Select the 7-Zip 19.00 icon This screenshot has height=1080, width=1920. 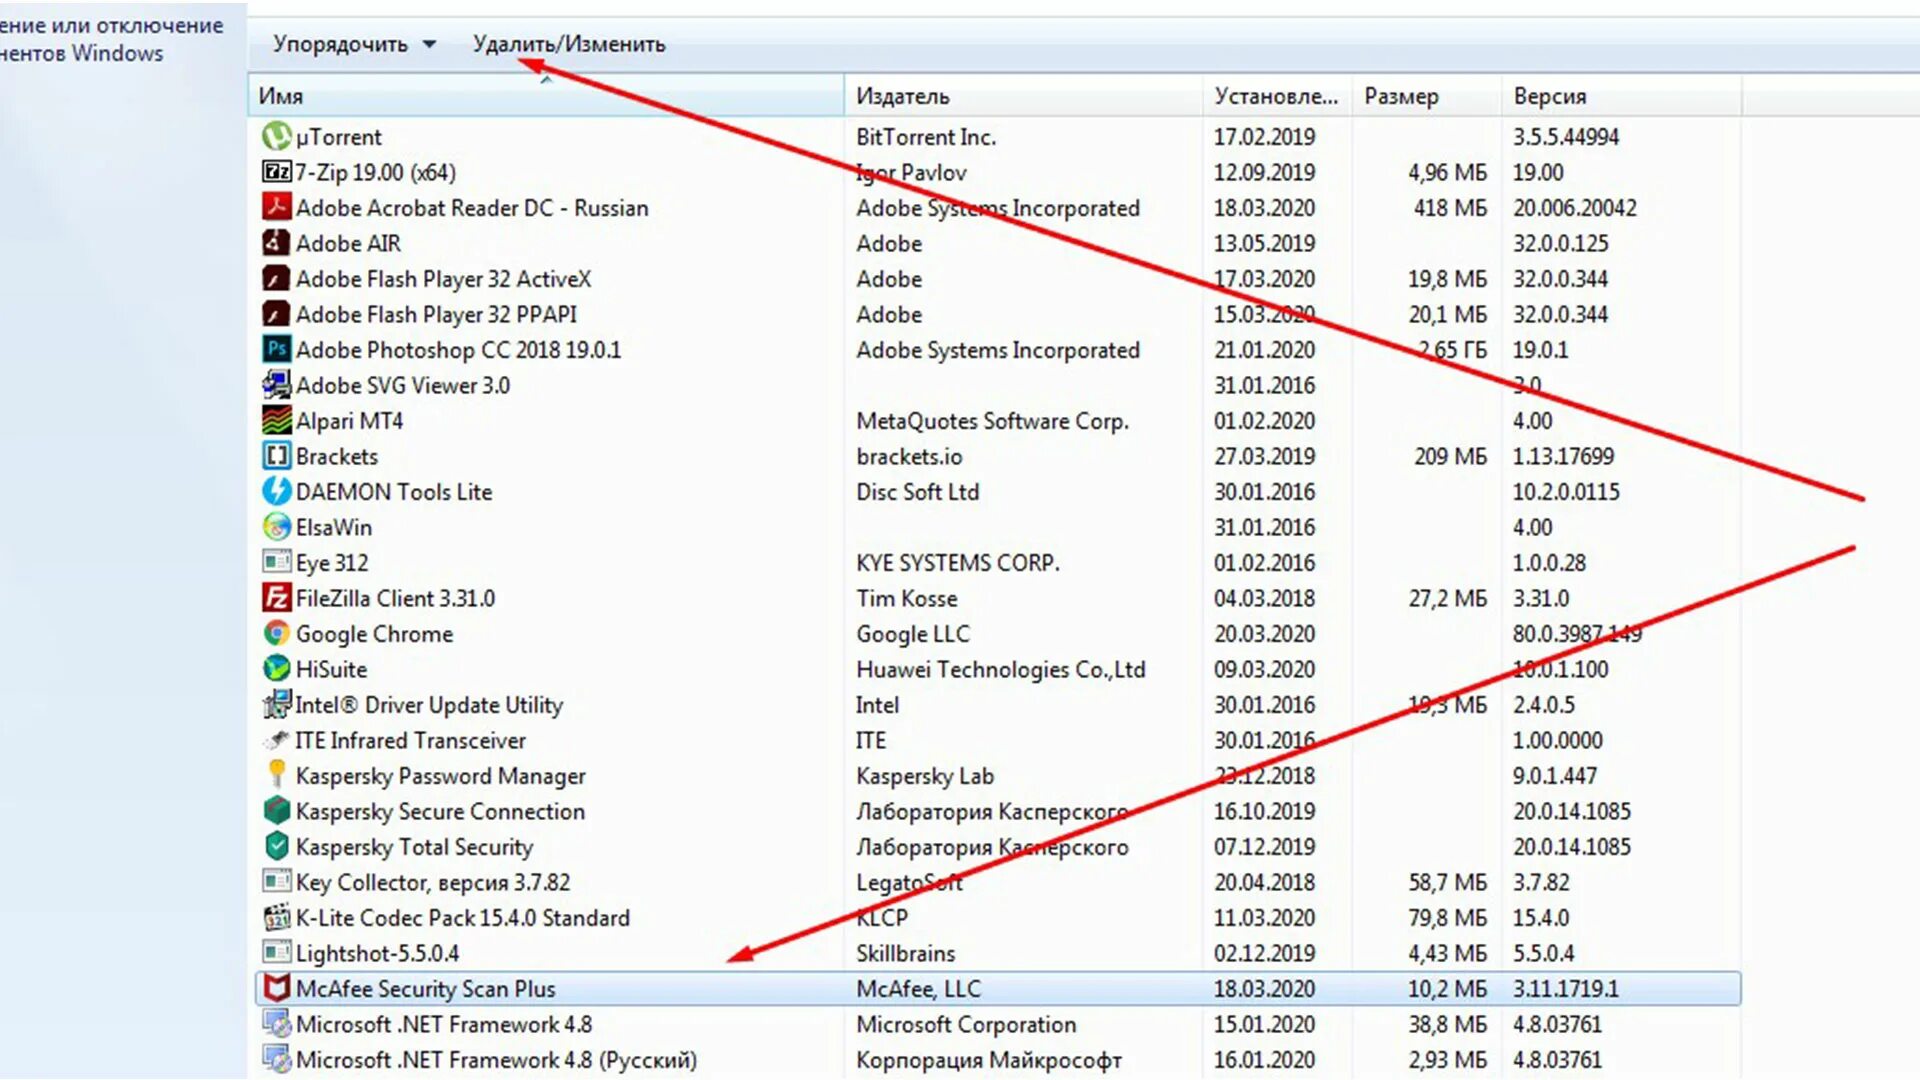coord(276,172)
